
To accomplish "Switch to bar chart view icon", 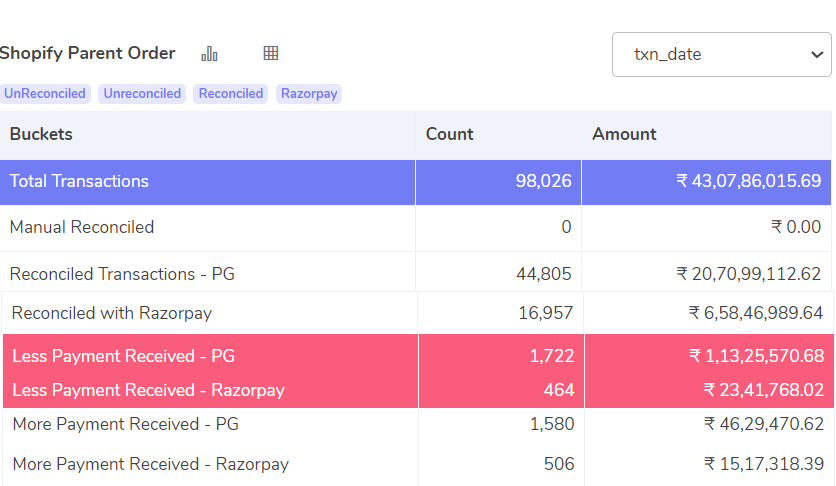I will 209,53.
